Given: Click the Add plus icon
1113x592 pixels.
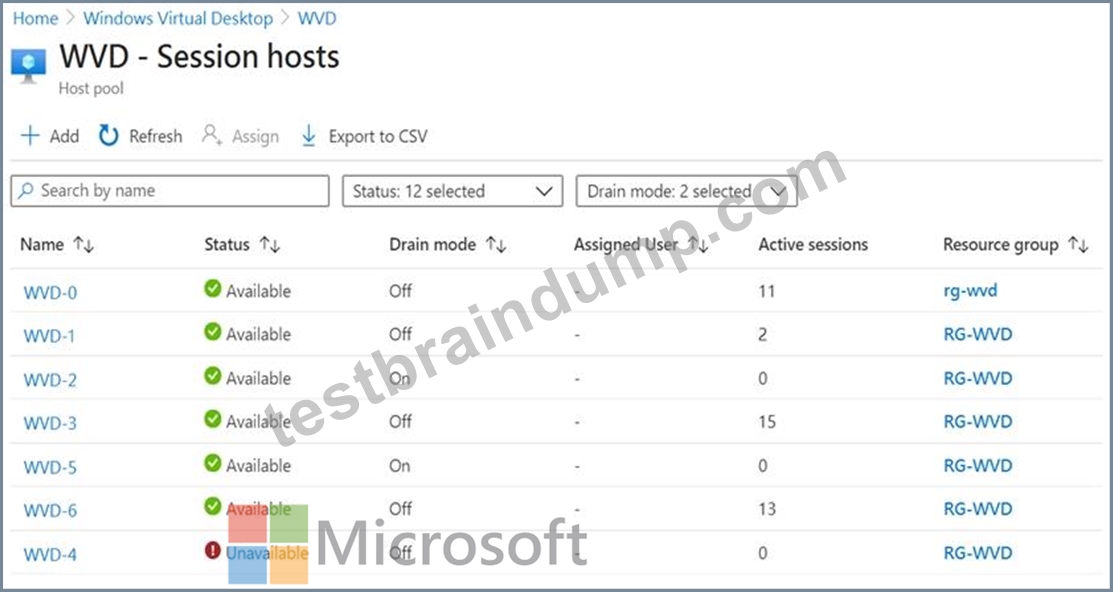Looking at the screenshot, I should [x=30, y=136].
